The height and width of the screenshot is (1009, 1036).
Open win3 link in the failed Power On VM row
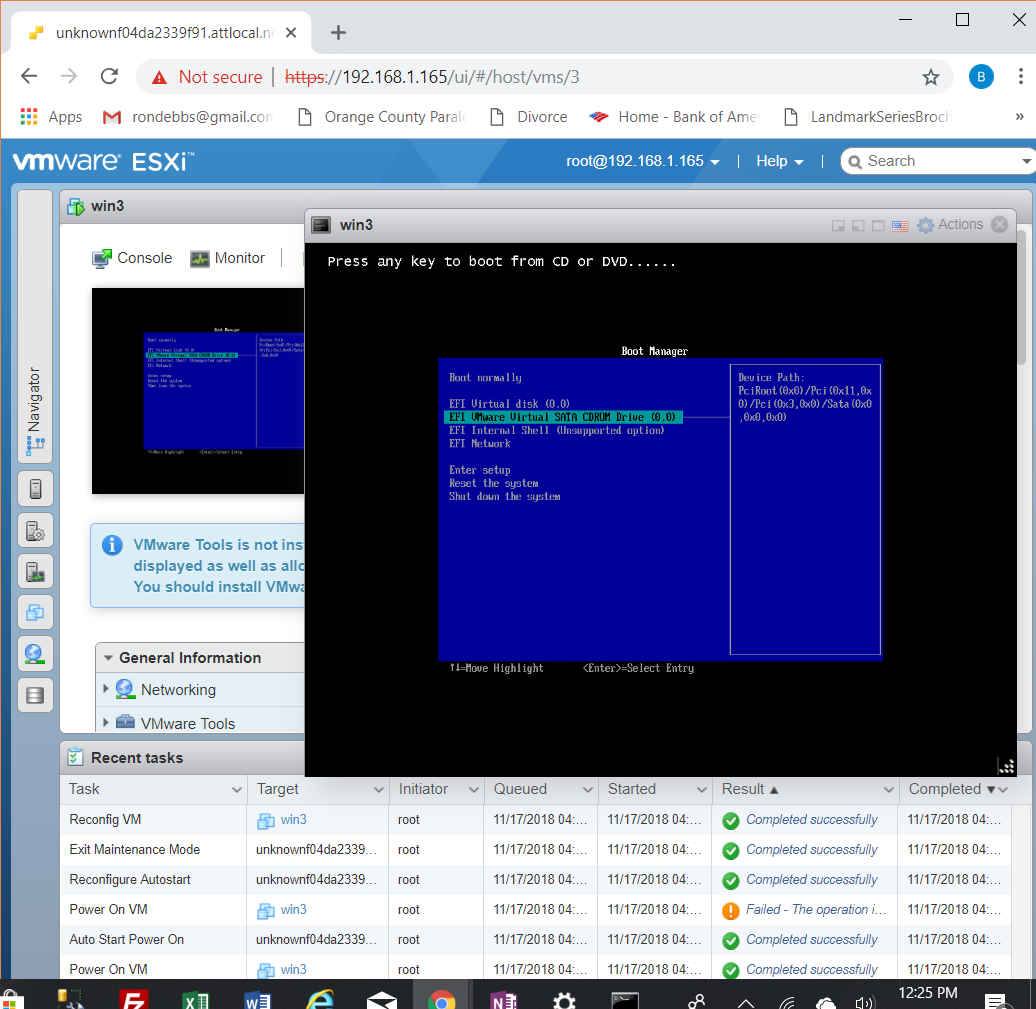click(293, 909)
